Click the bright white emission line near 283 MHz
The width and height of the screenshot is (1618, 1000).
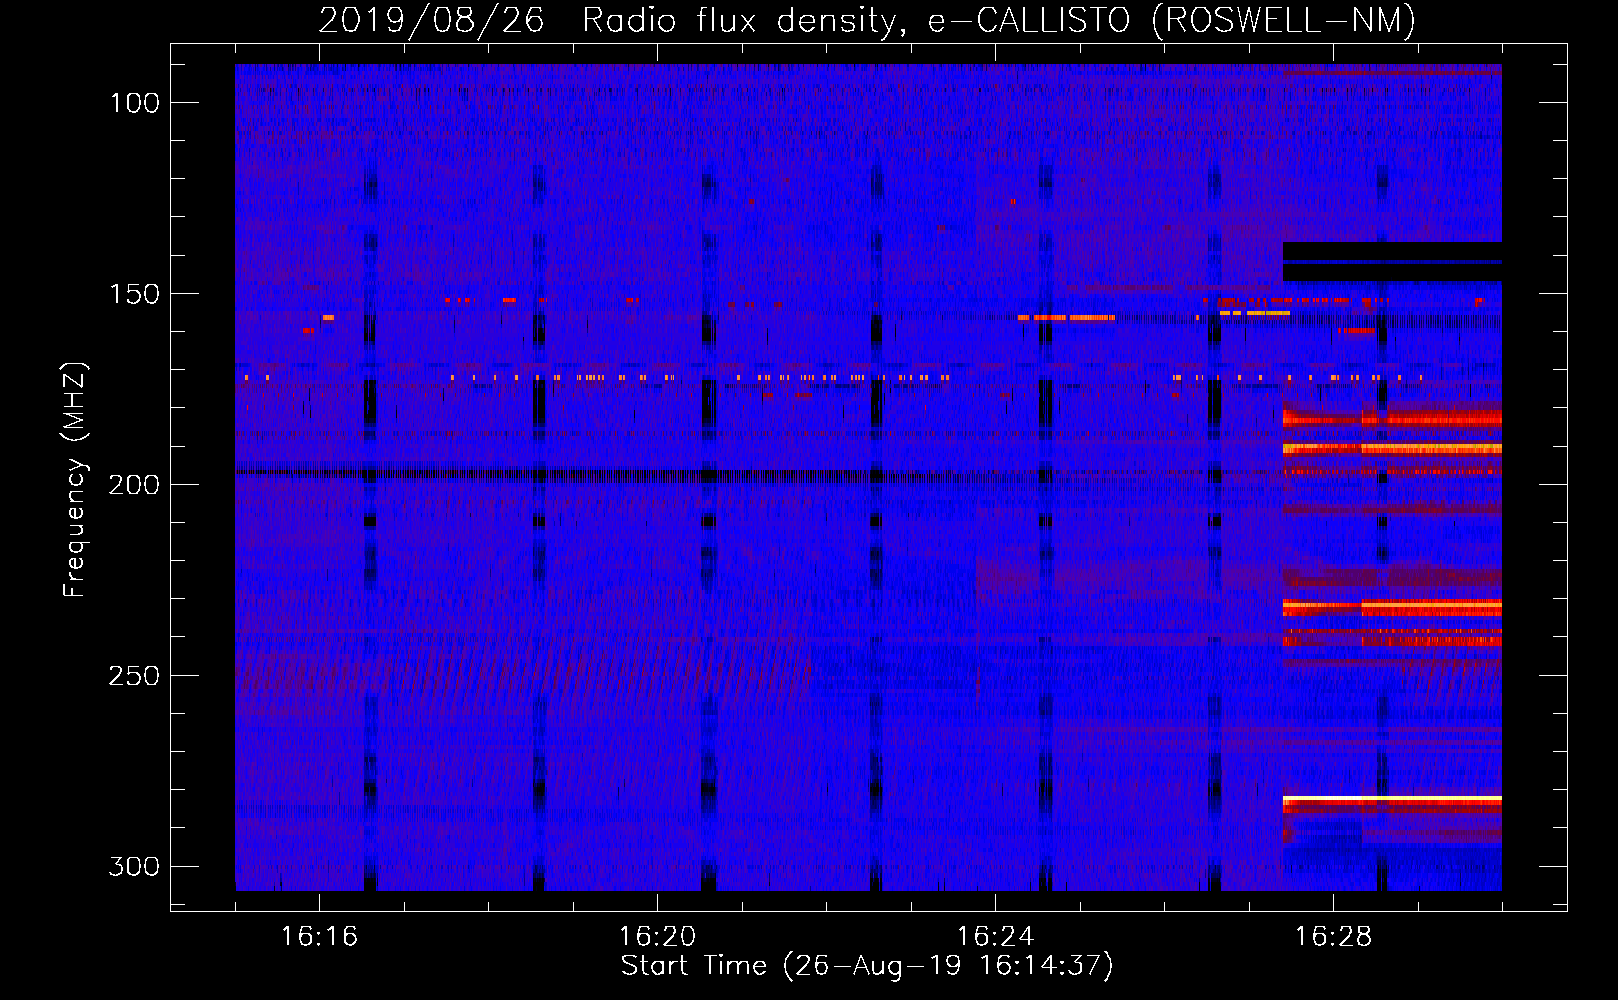[x=1392, y=798]
